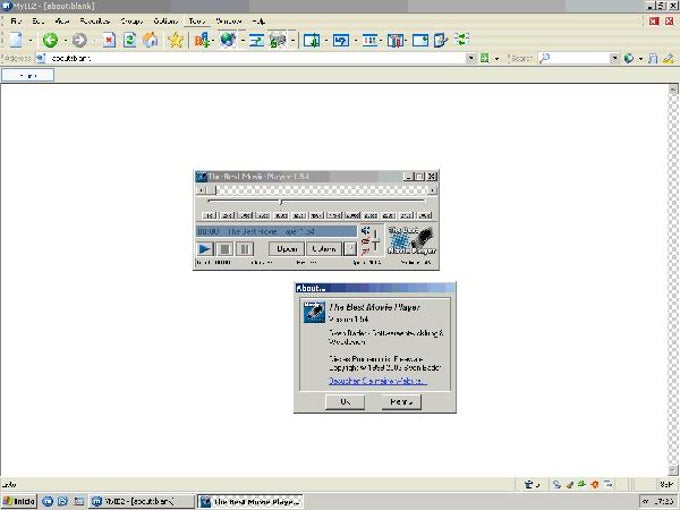The height and width of the screenshot is (510, 680).
Task: Adjust the vertical volume slider in player
Action: pyautogui.click(x=376, y=240)
